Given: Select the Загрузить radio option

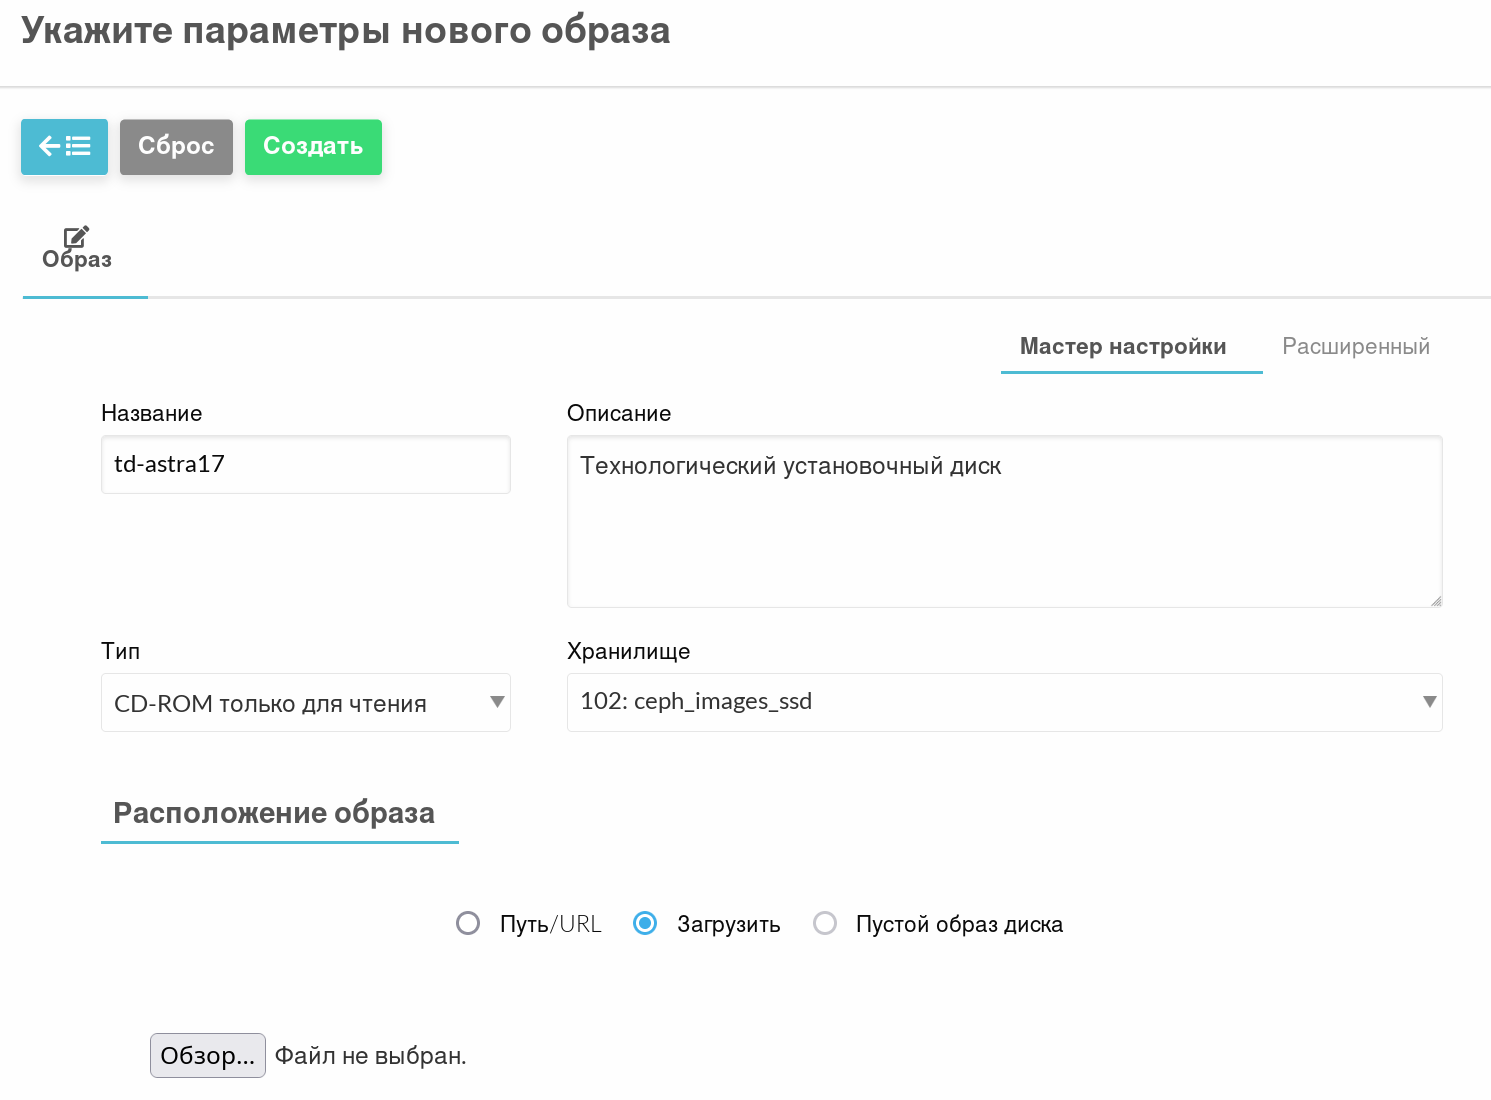Looking at the screenshot, I should (x=645, y=923).
